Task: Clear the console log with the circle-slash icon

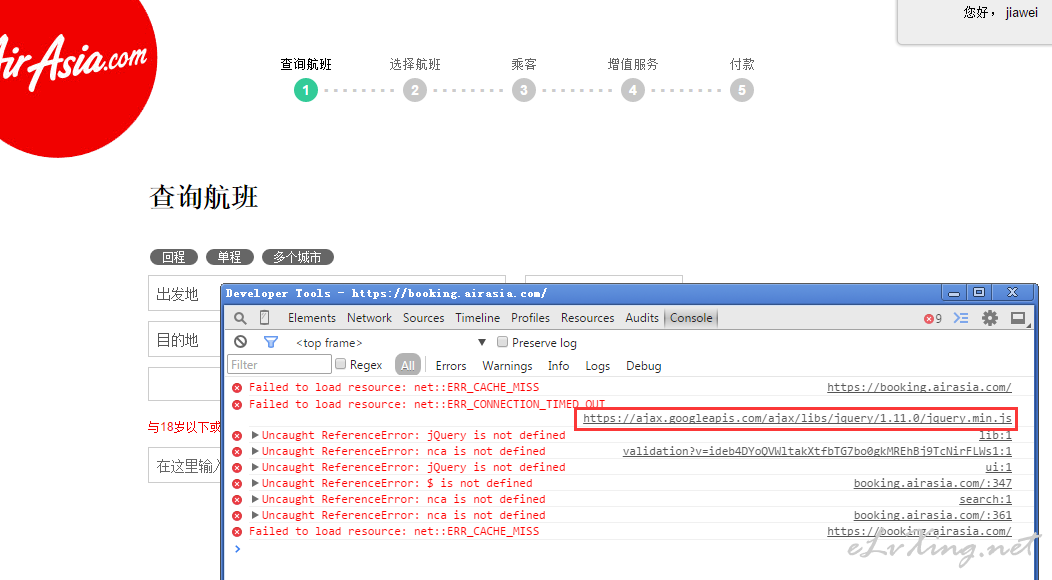Action: coord(240,342)
